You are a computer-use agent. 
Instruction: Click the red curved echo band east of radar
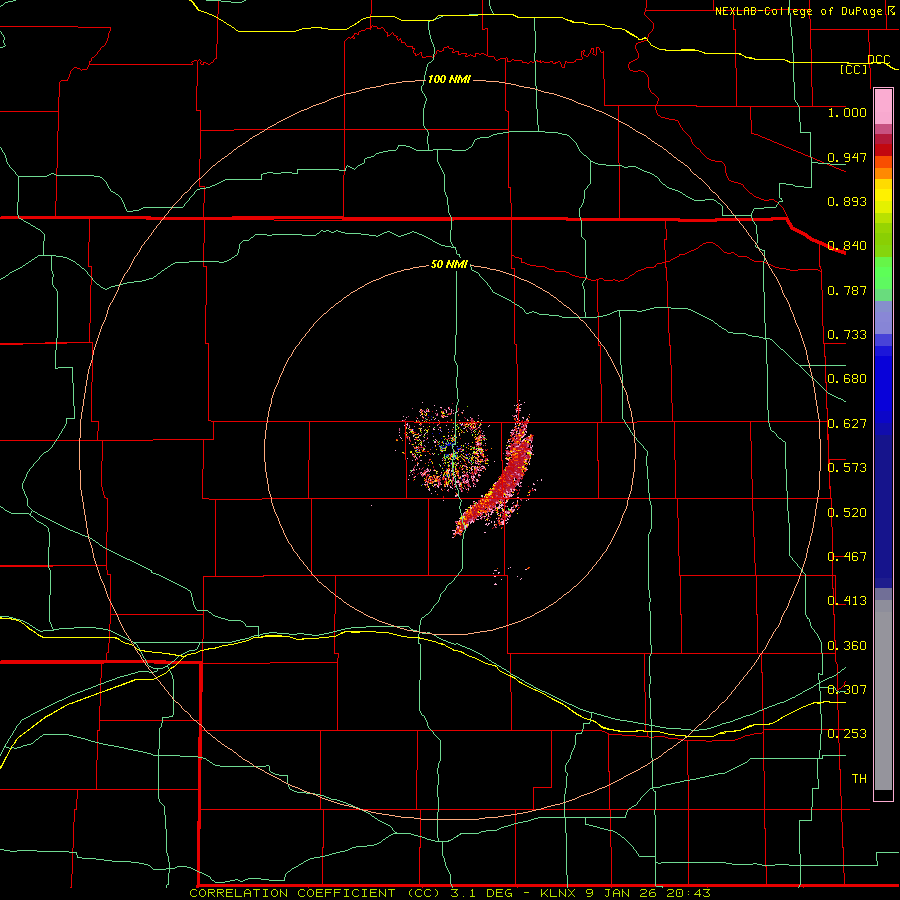(x=498, y=474)
